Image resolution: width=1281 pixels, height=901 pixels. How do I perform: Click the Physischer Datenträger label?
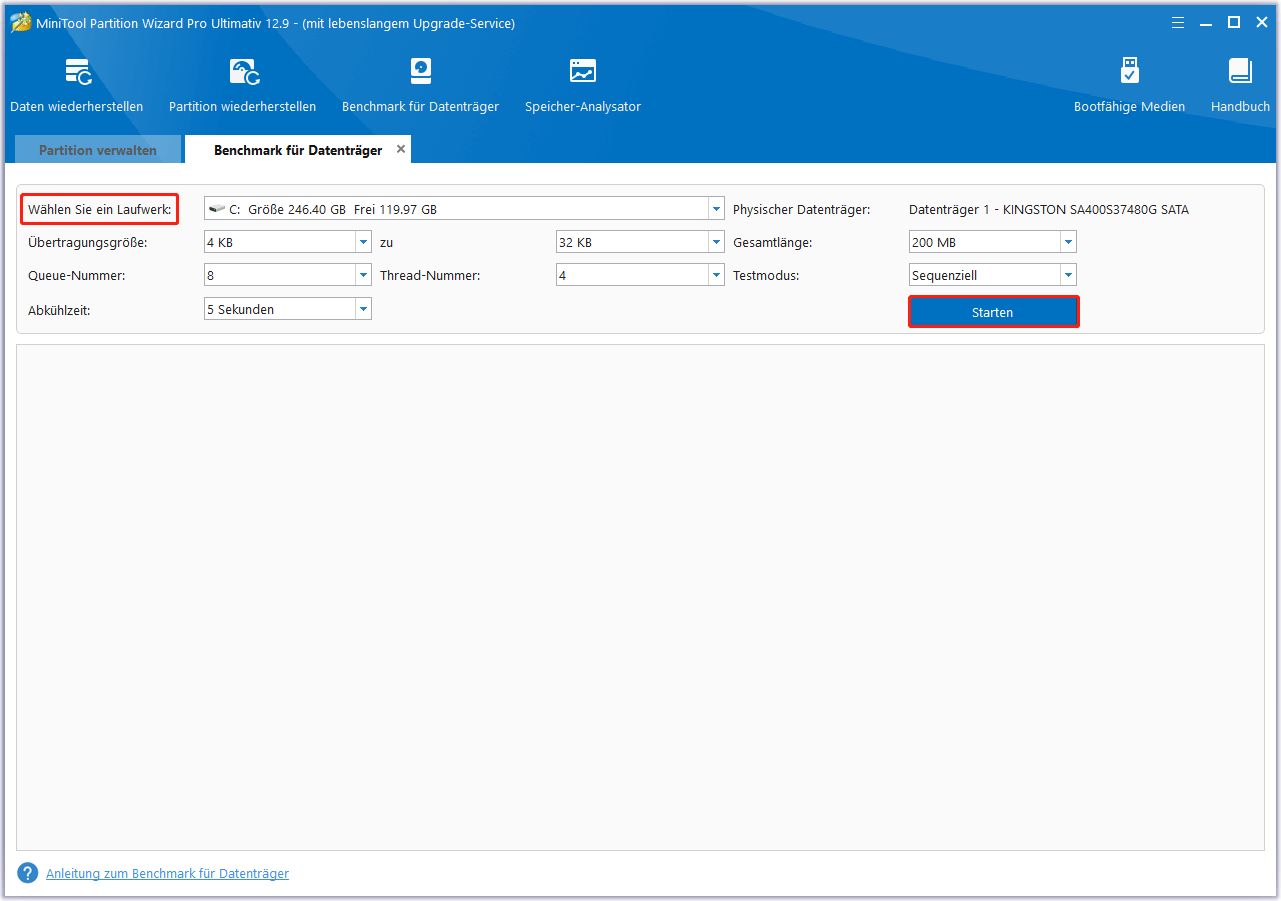pos(802,209)
